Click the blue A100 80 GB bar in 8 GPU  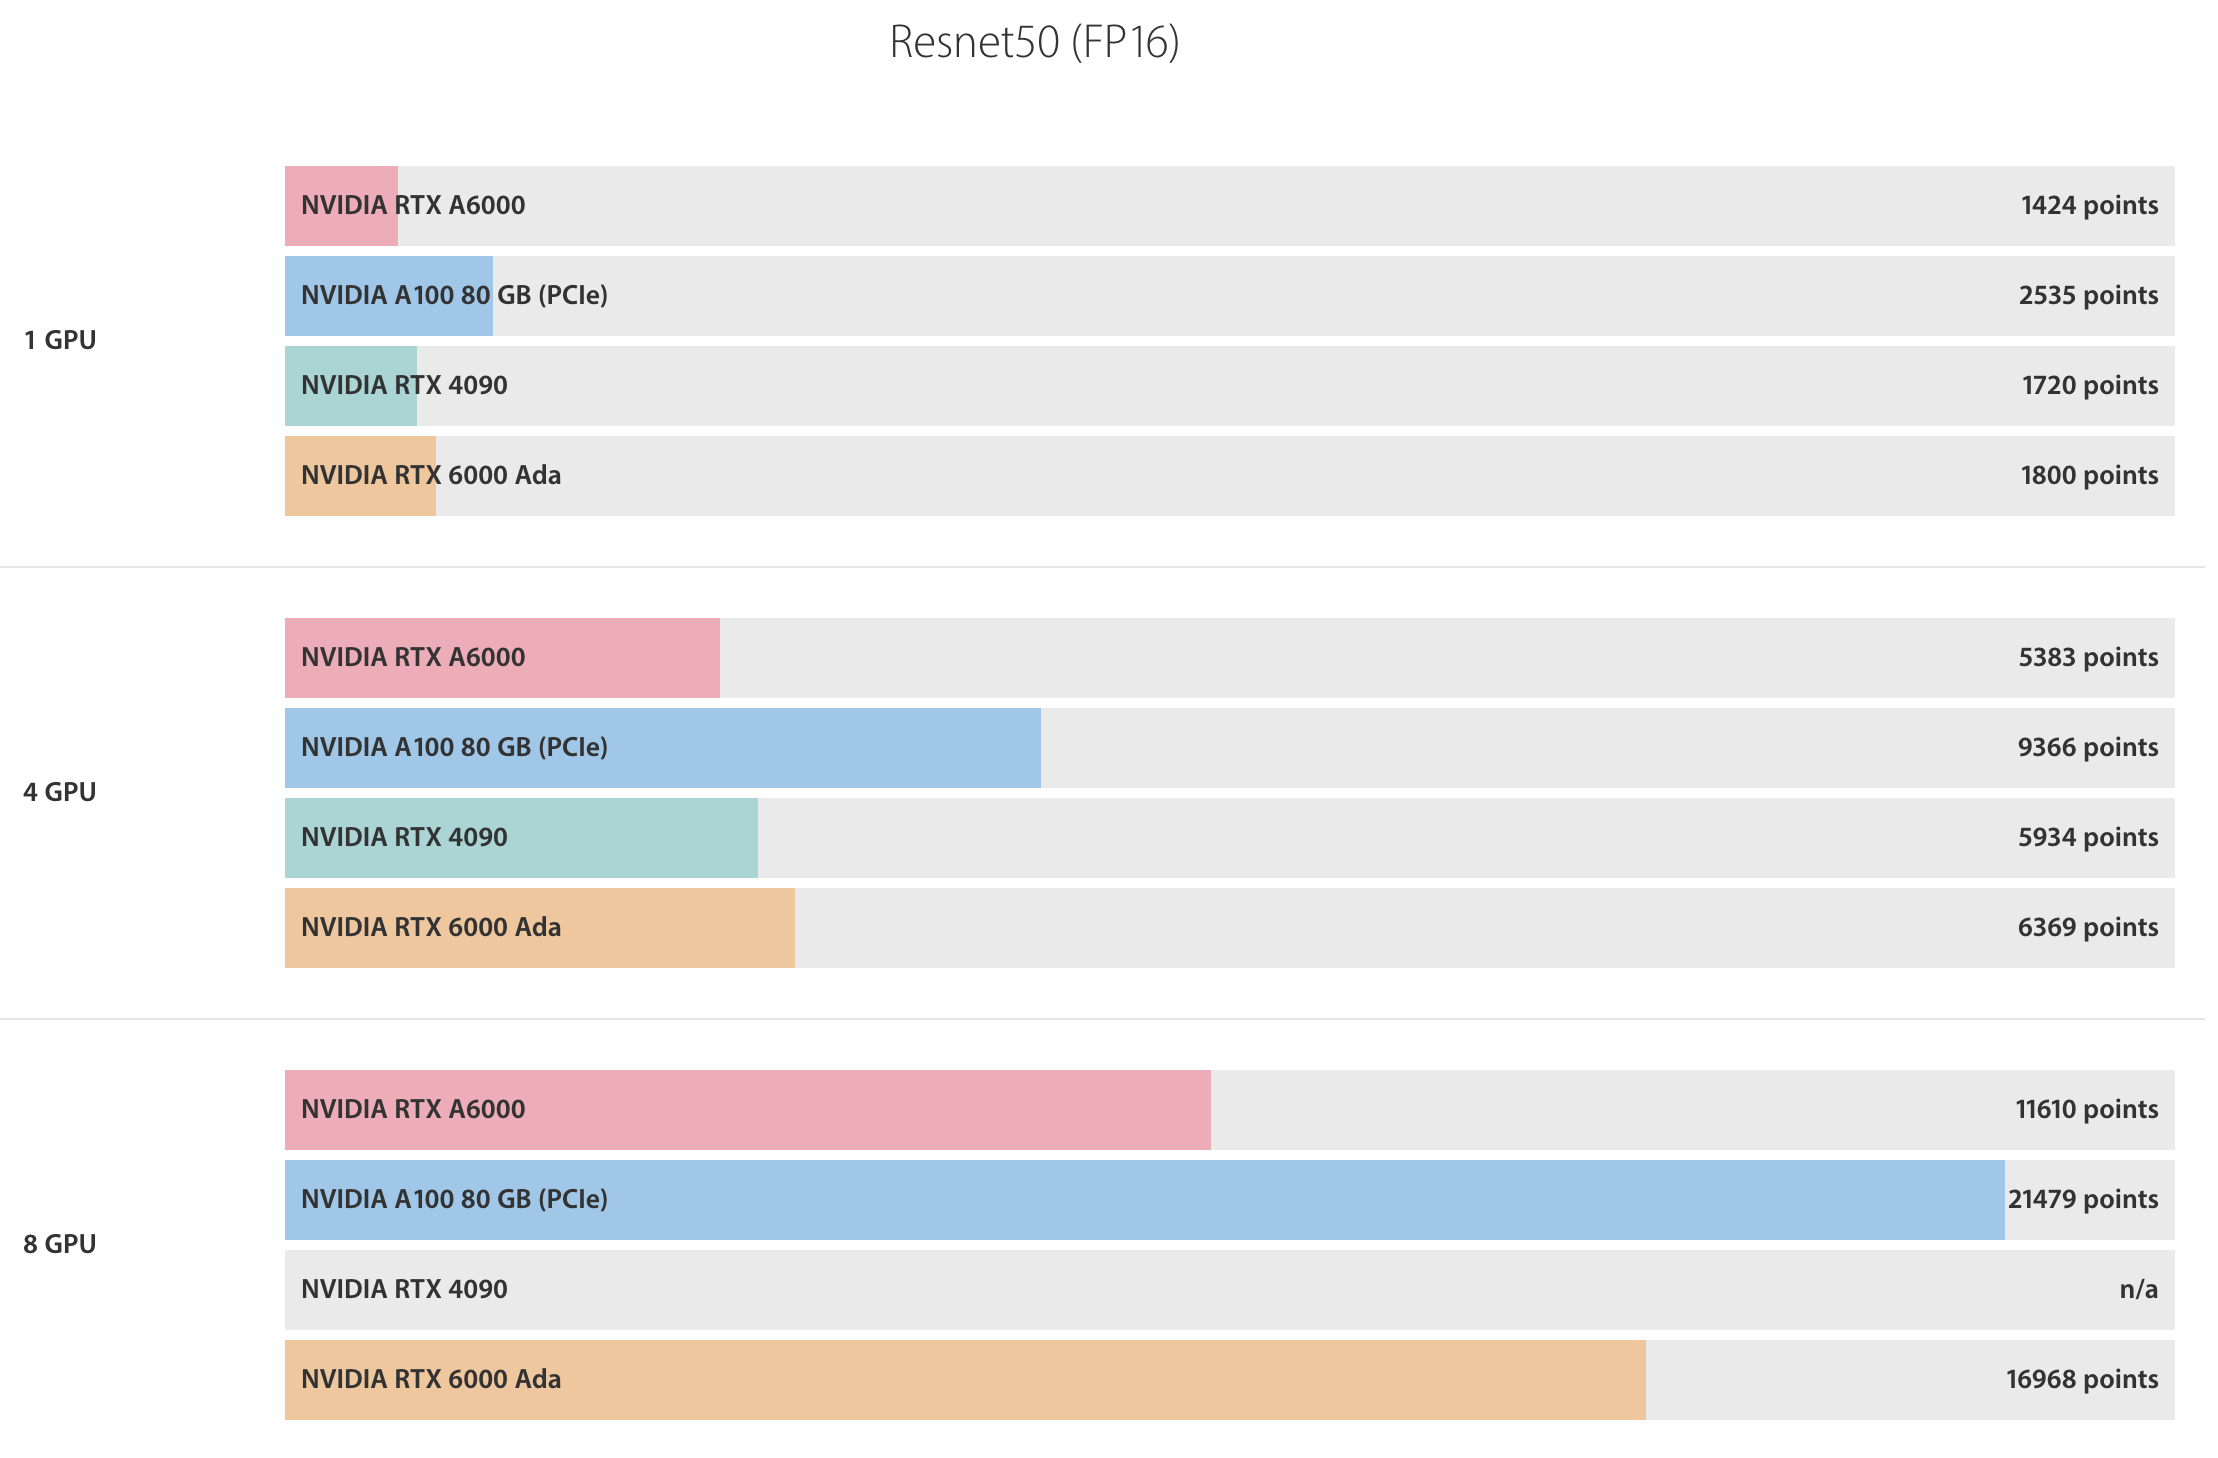[1145, 1200]
